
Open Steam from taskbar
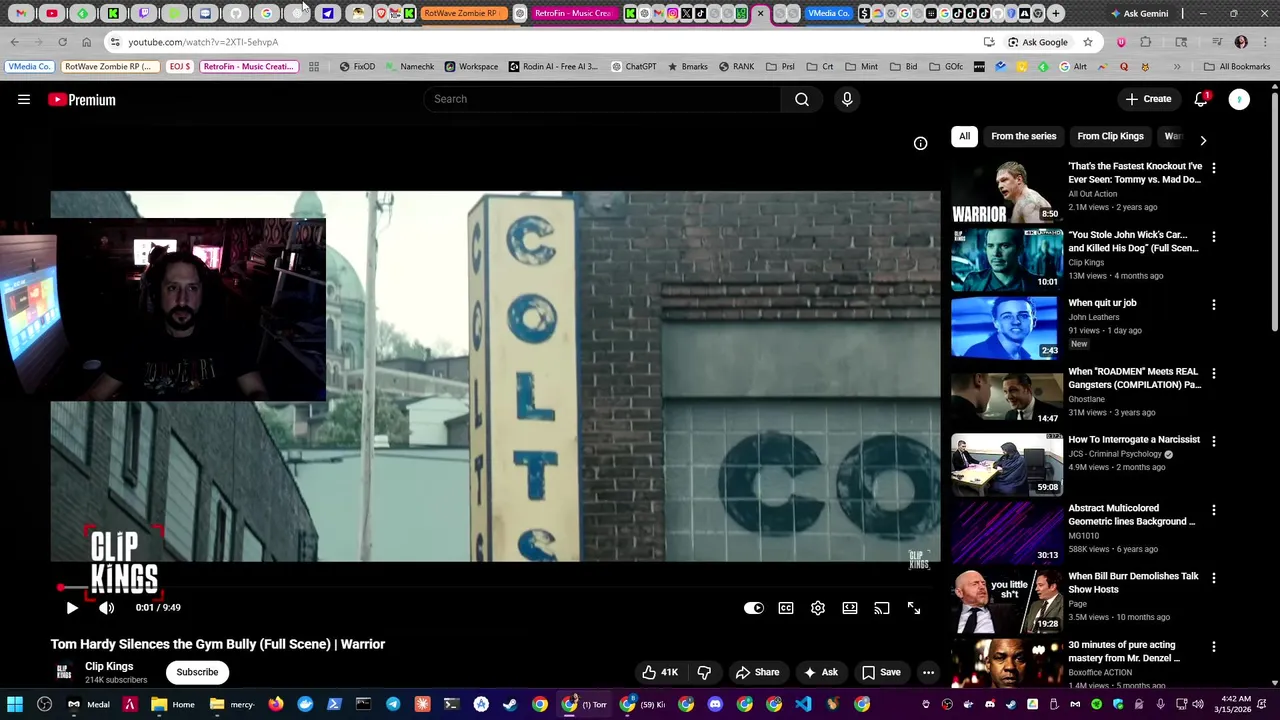coord(510,704)
